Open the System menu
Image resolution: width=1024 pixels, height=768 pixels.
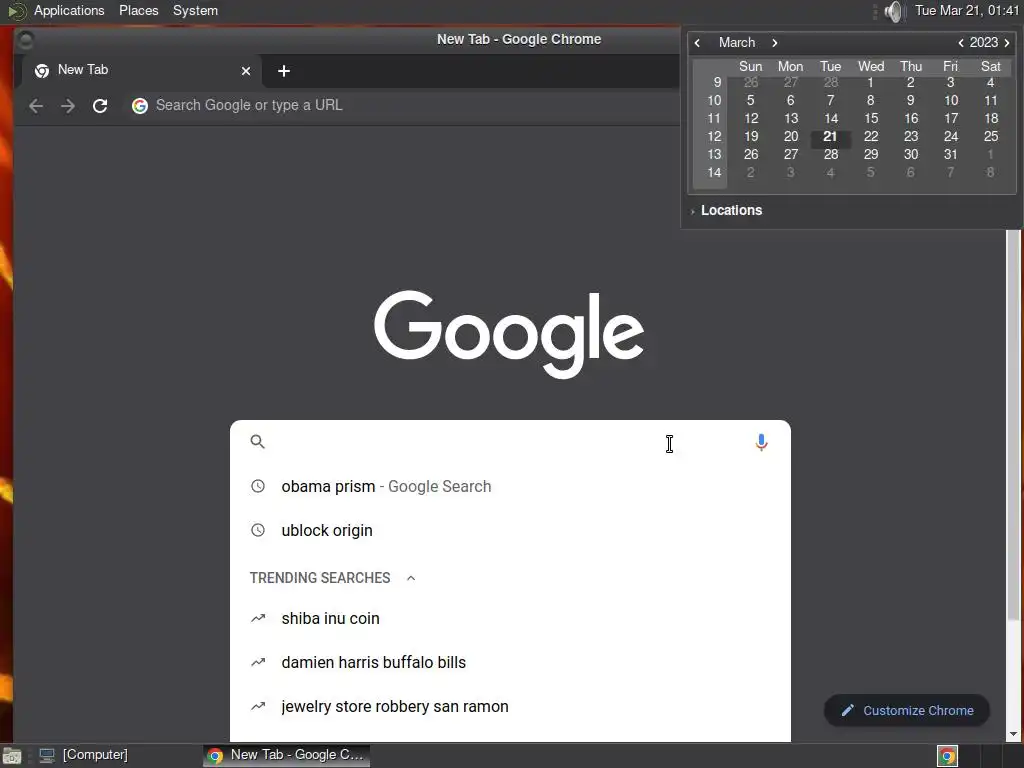pos(195,10)
